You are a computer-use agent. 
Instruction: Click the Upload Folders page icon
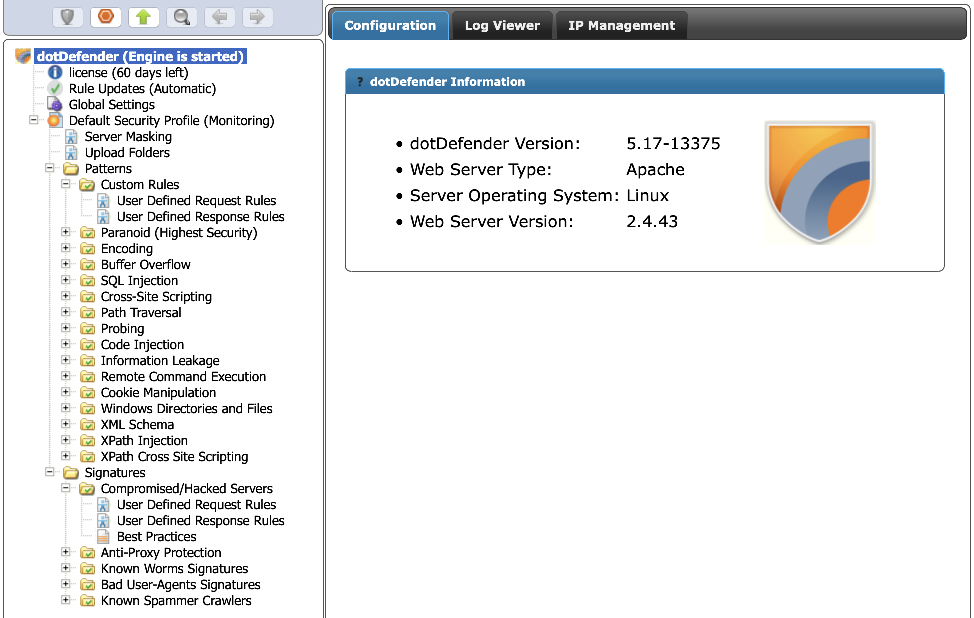(x=71, y=153)
